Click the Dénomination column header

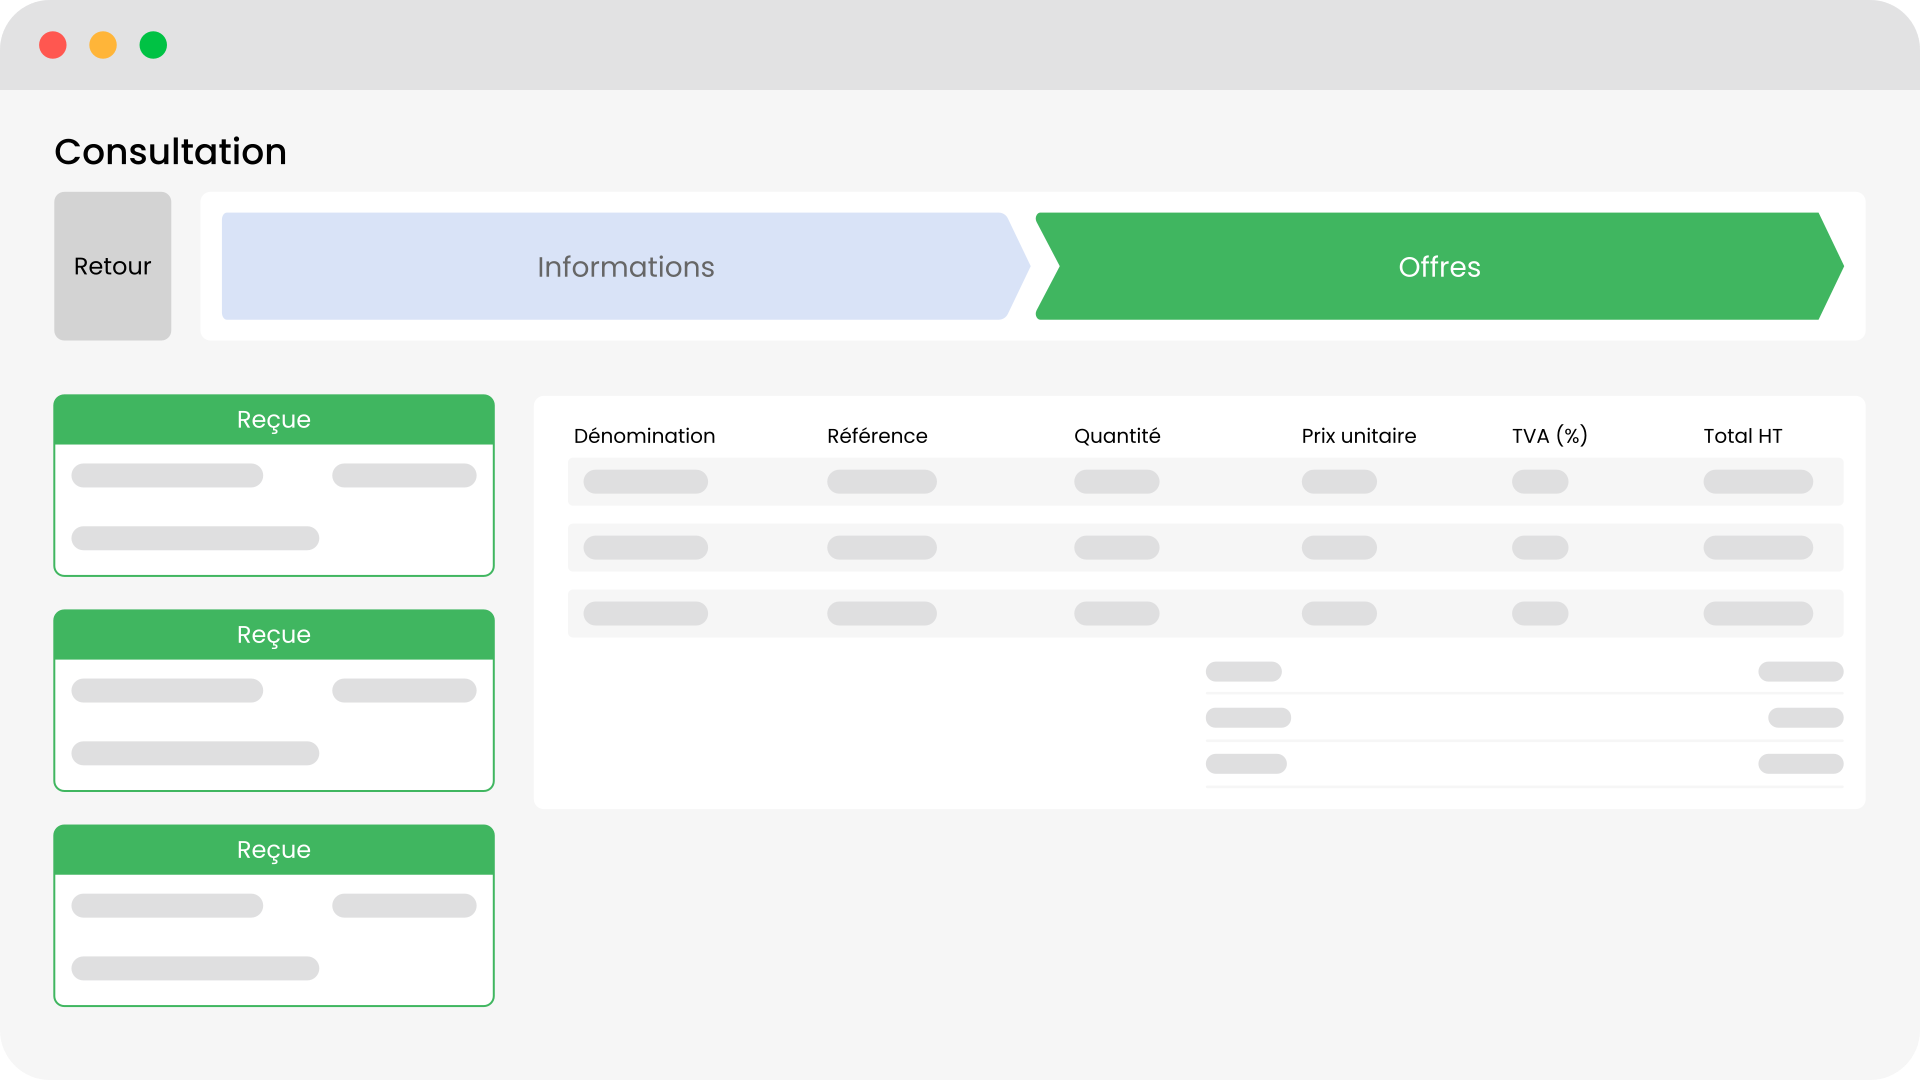coord(644,436)
